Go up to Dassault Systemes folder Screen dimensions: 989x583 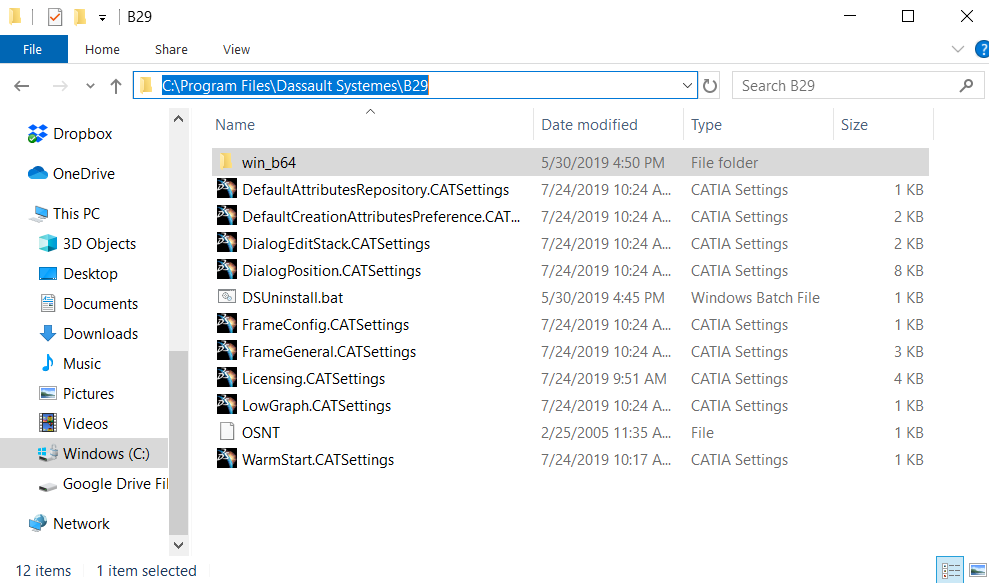[116, 86]
